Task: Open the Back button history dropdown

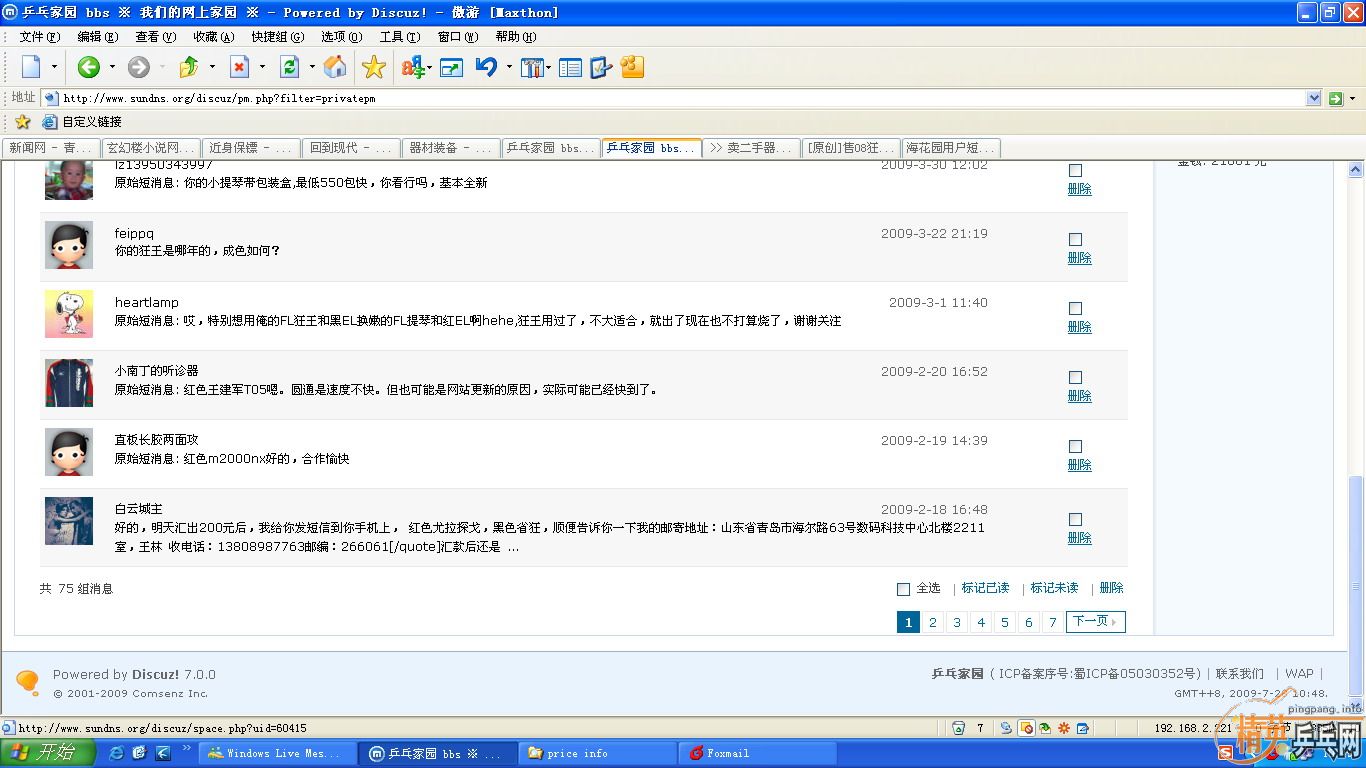Action: 112,67
